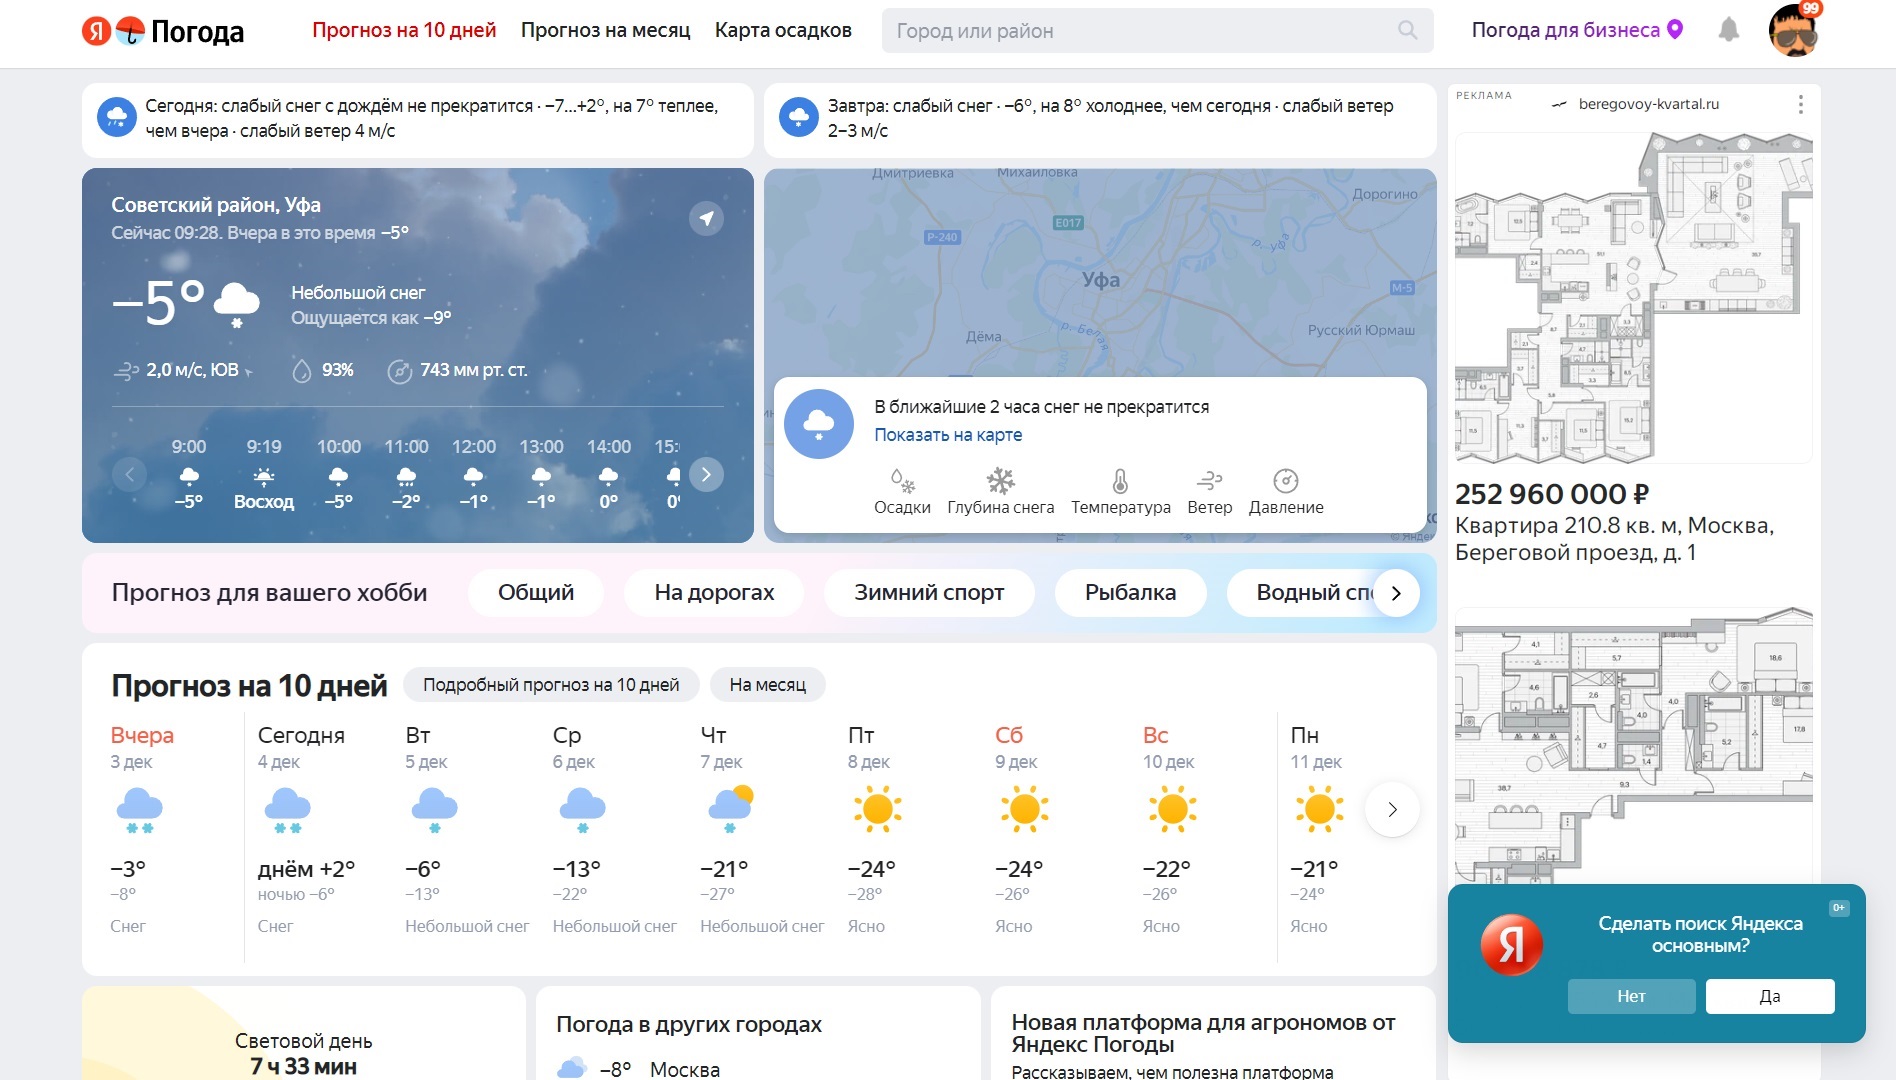This screenshot has width=1896, height=1080.
Task: Click the sun icon for Сб 9 дек
Action: [x=1024, y=809]
